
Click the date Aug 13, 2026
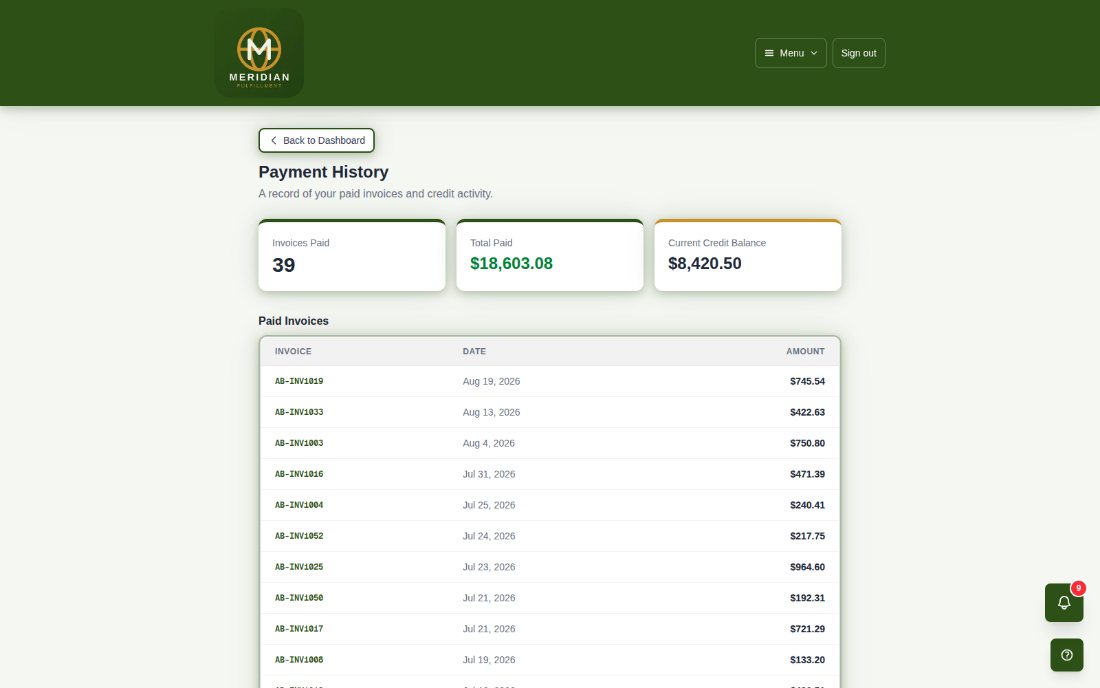[x=491, y=412]
